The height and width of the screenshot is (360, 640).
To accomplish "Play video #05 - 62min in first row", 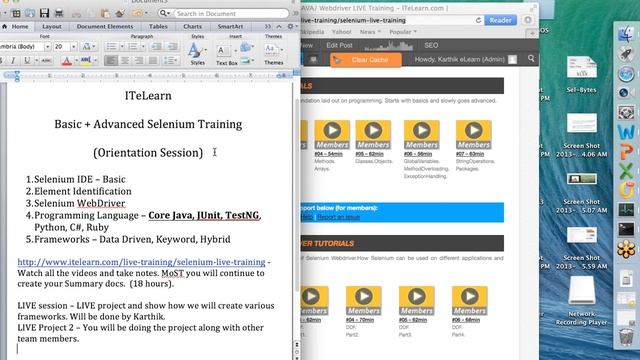I will (373, 134).
